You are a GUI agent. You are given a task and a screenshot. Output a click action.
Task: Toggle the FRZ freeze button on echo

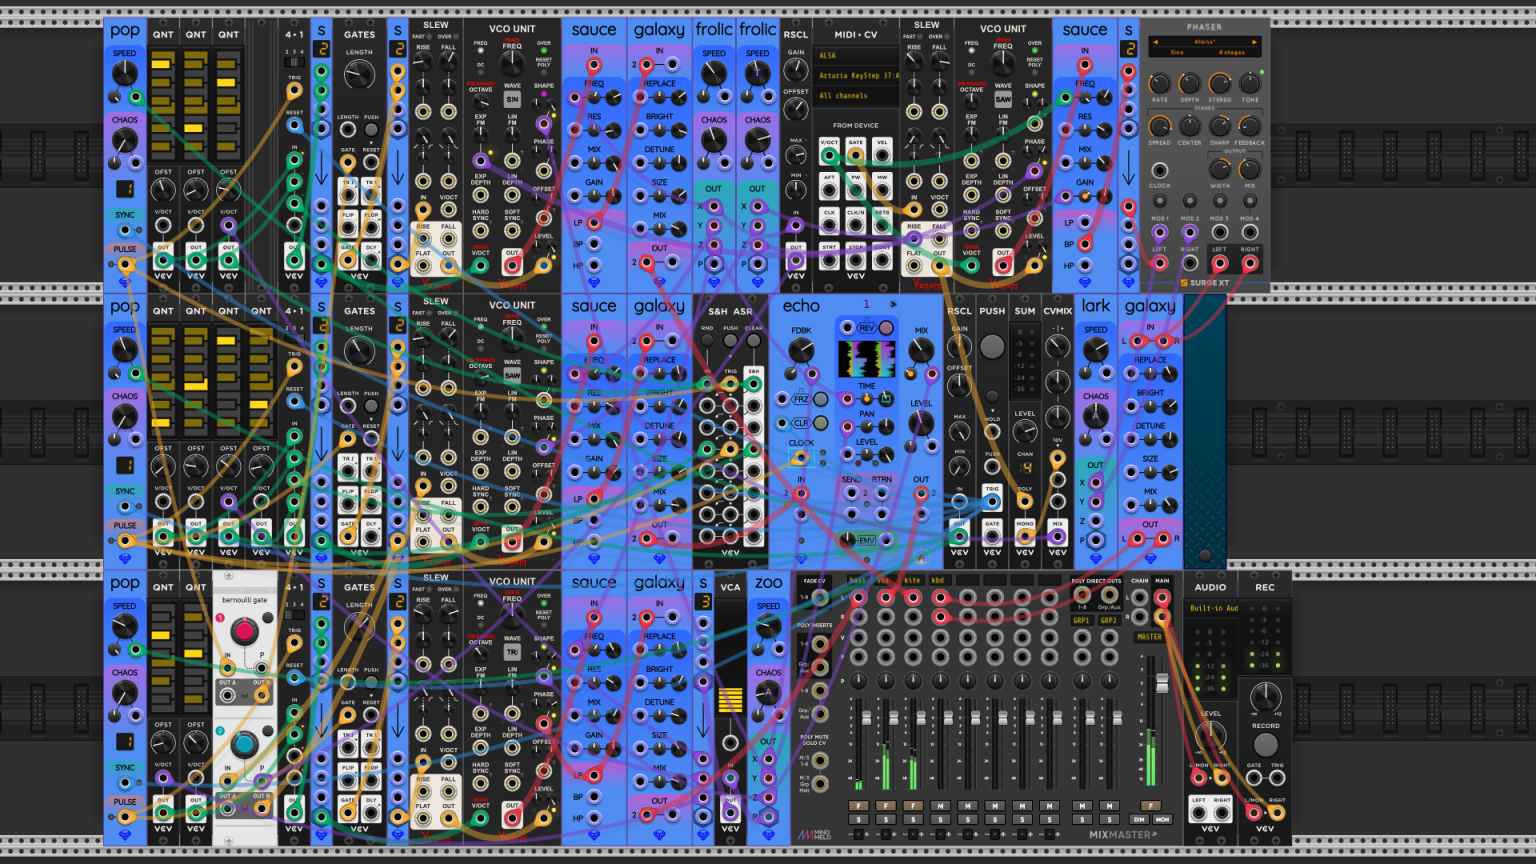point(820,399)
